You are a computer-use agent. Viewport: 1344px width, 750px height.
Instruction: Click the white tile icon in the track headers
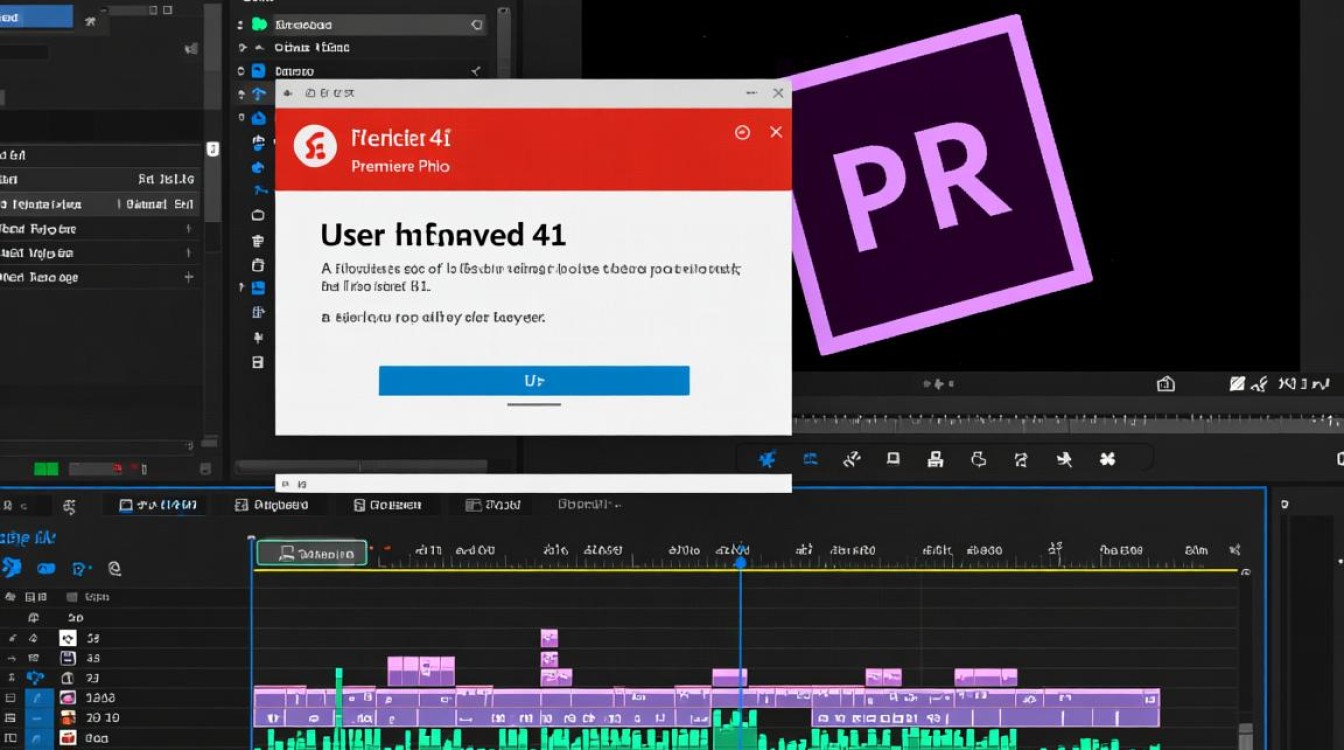67,638
